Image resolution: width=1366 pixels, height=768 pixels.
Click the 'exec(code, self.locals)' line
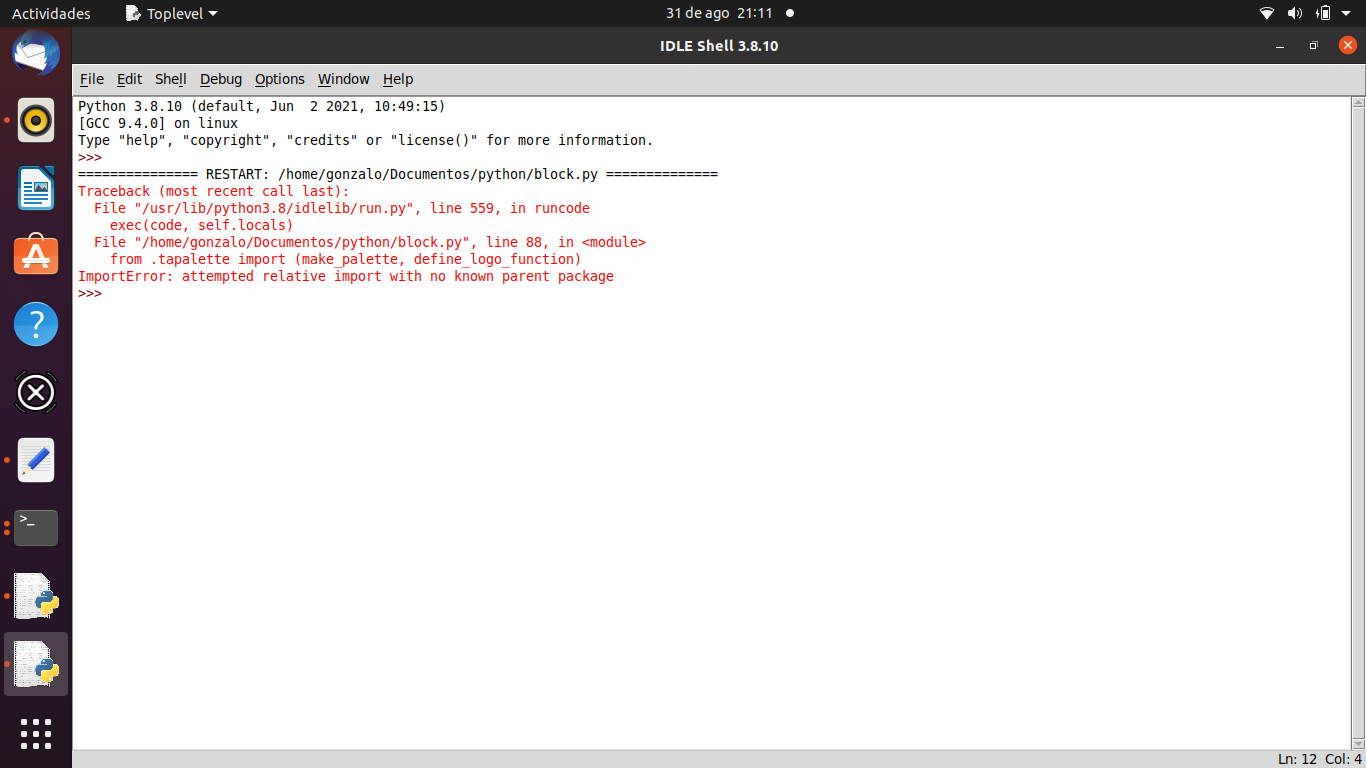coord(202,225)
